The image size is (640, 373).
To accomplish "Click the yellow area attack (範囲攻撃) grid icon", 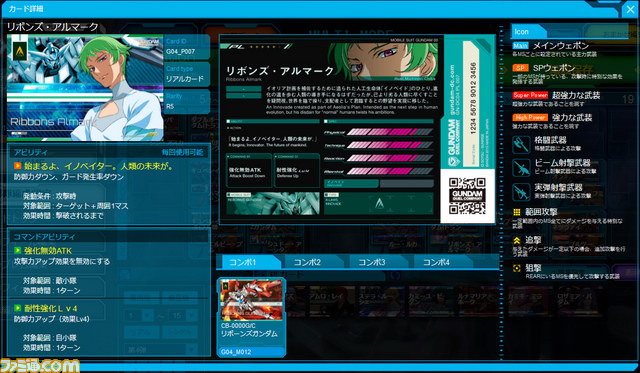I will tap(517, 212).
